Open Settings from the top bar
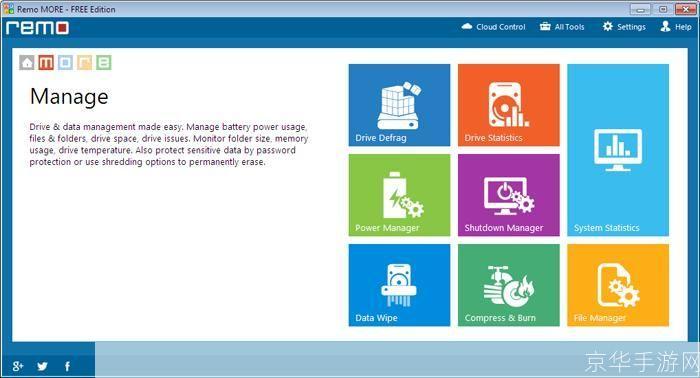 [624, 27]
